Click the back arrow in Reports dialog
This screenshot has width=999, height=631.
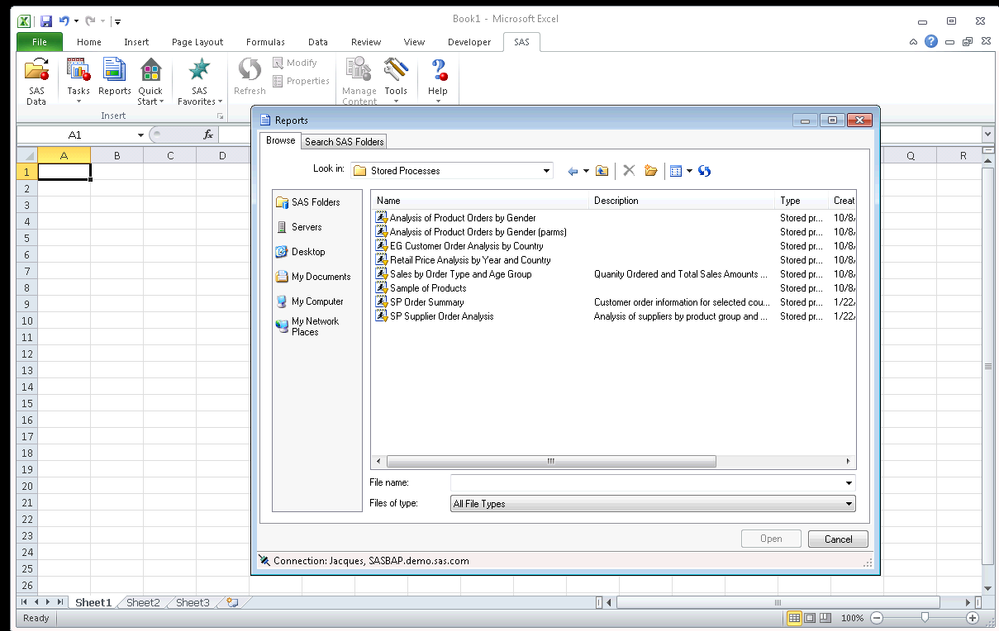(x=574, y=171)
